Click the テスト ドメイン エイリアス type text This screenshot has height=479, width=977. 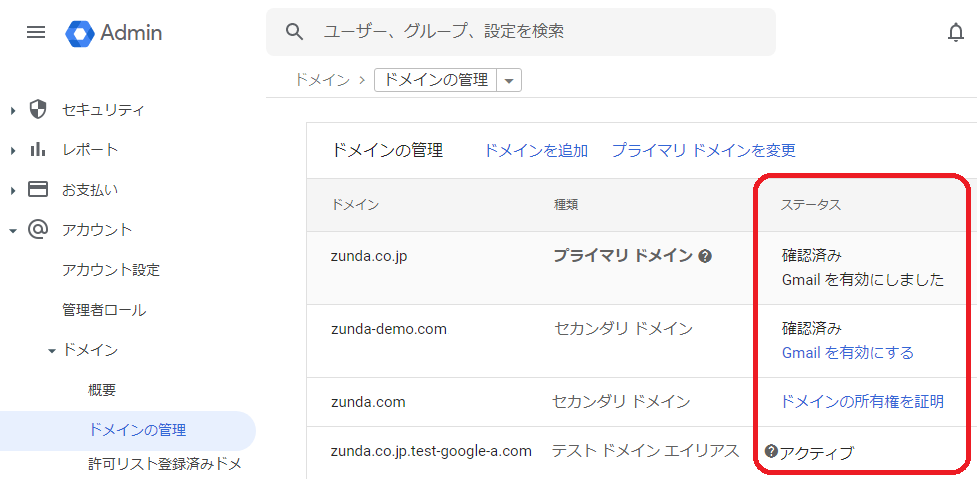pos(646,450)
